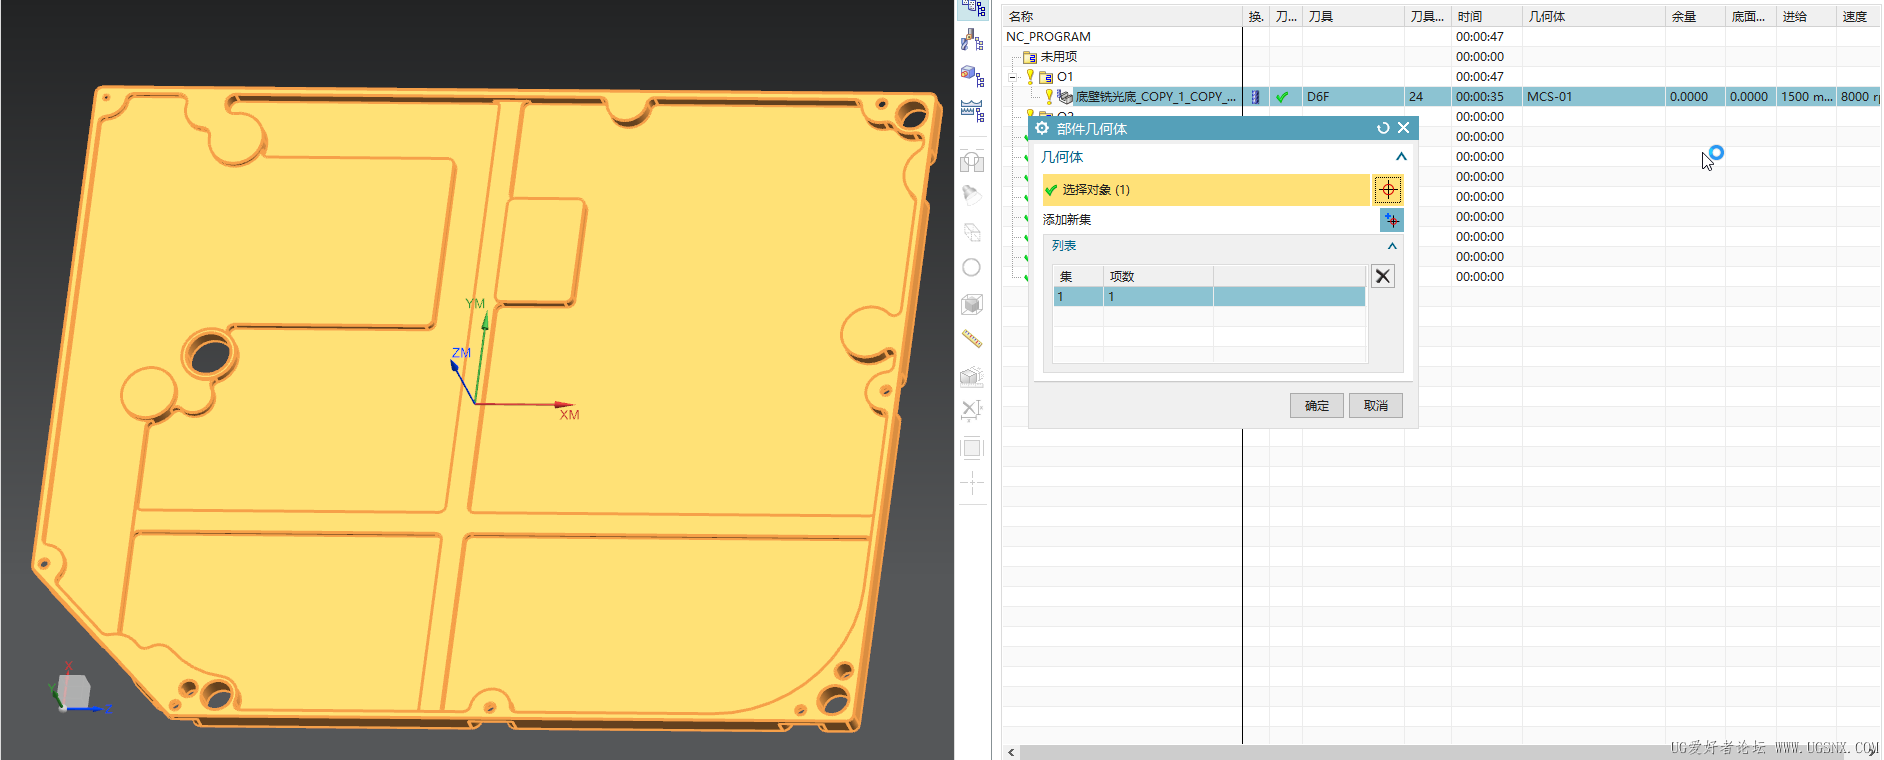Select set 1 row in list

click(1209, 297)
